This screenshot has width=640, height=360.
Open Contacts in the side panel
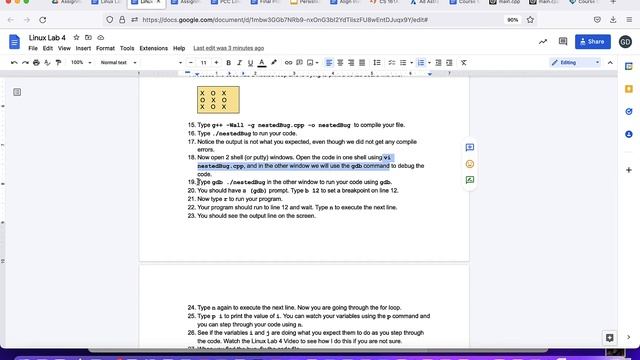point(629,134)
